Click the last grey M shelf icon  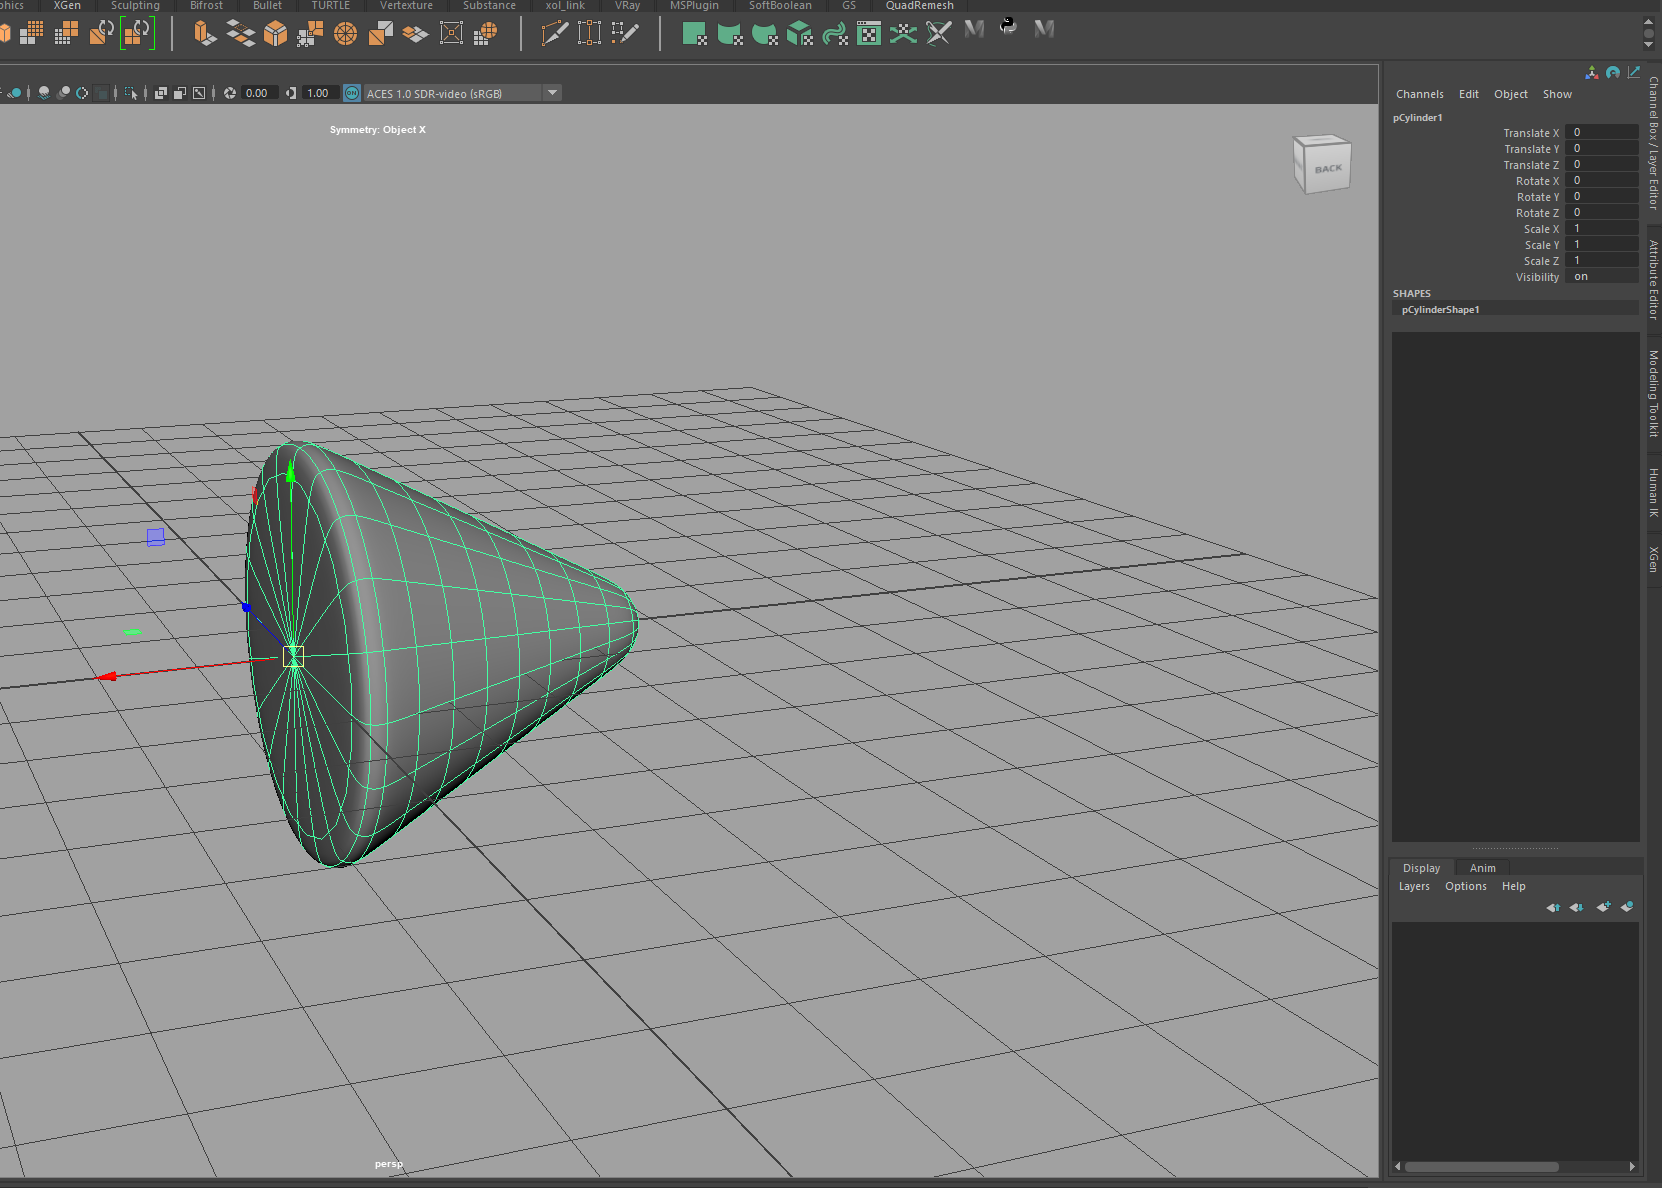[1044, 29]
